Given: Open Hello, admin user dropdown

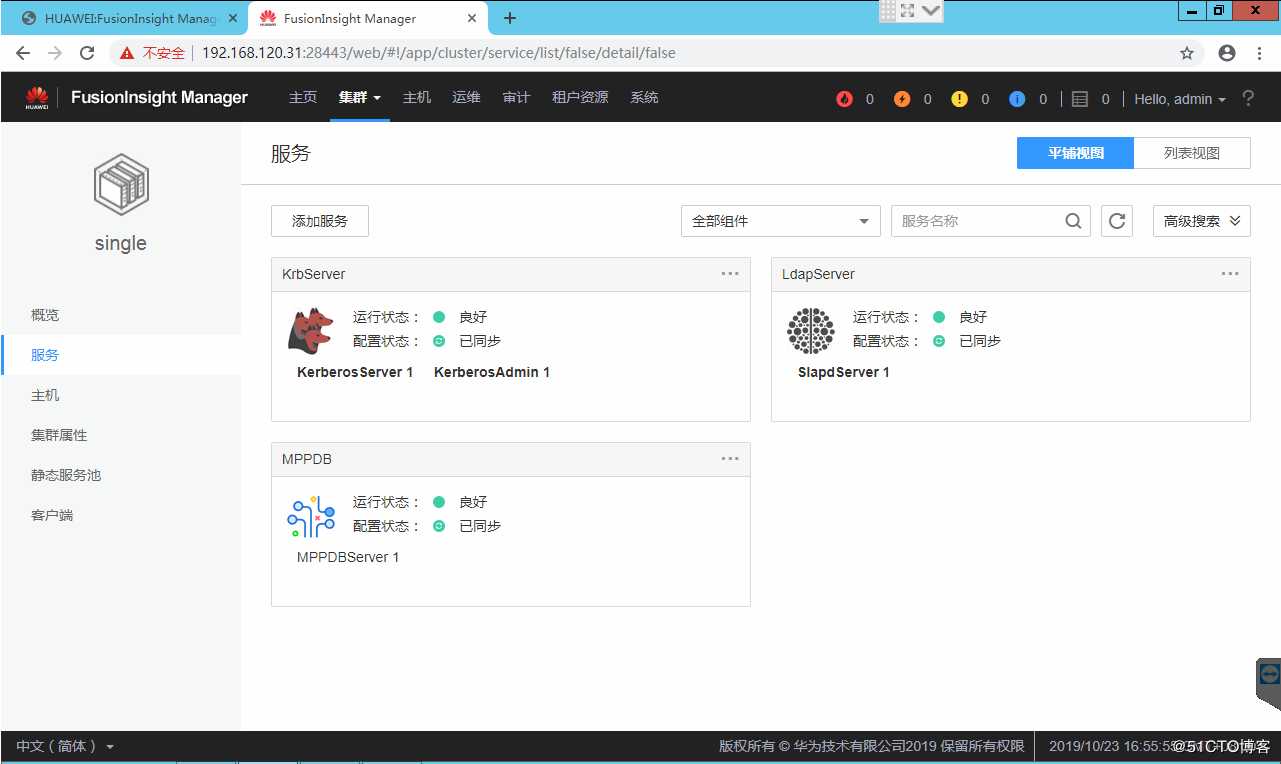Looking at the screenshot, I should [1180, 99].
